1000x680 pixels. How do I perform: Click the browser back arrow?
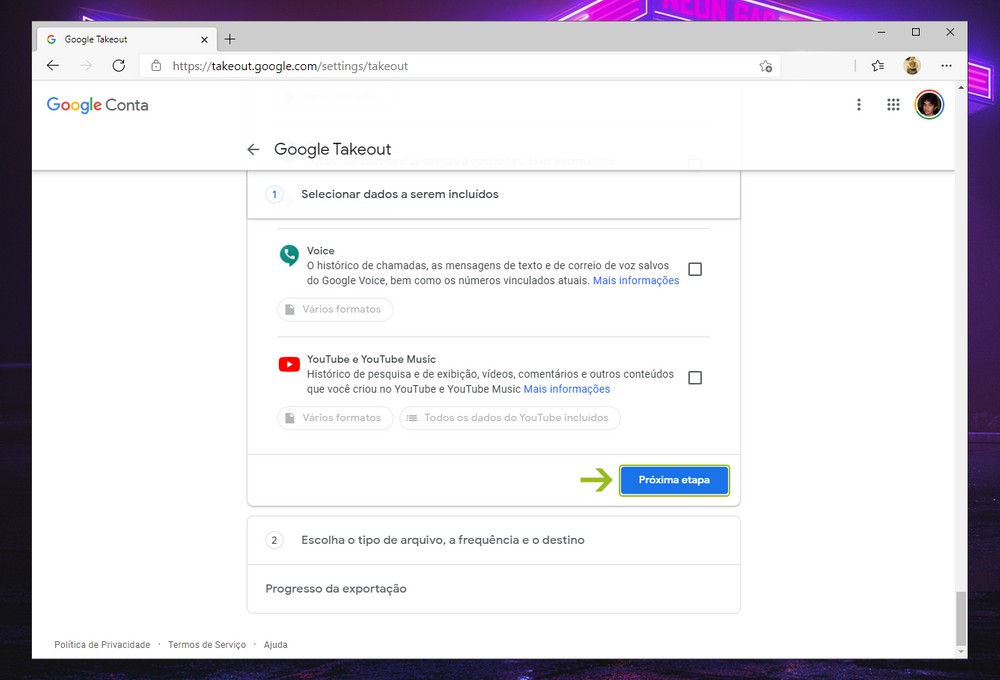coord(53,66)
